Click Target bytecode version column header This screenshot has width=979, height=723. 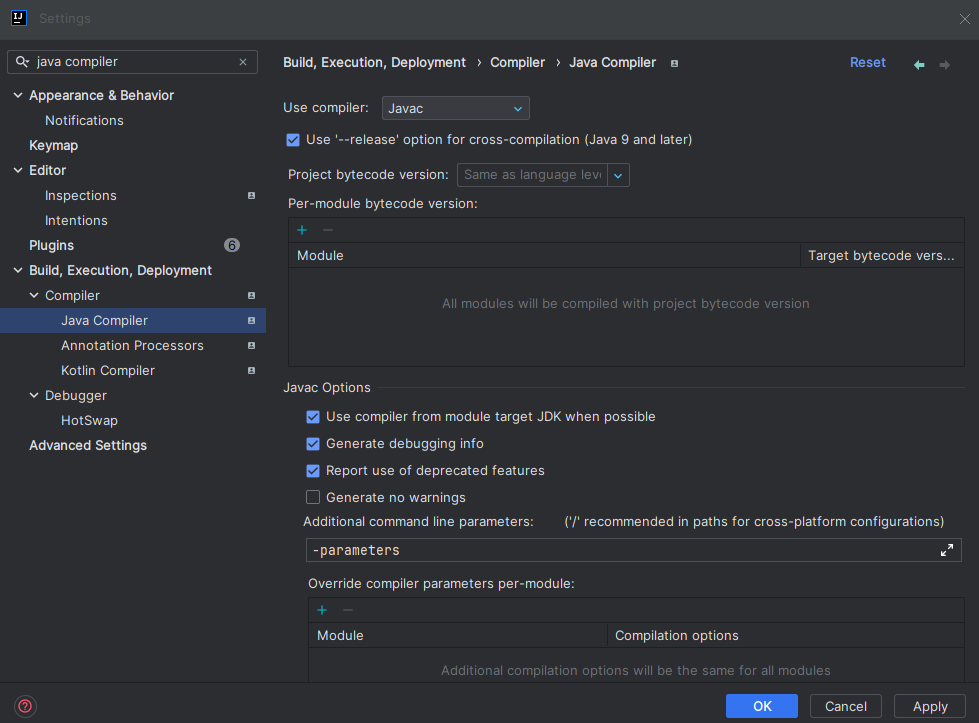coord(882,255)
